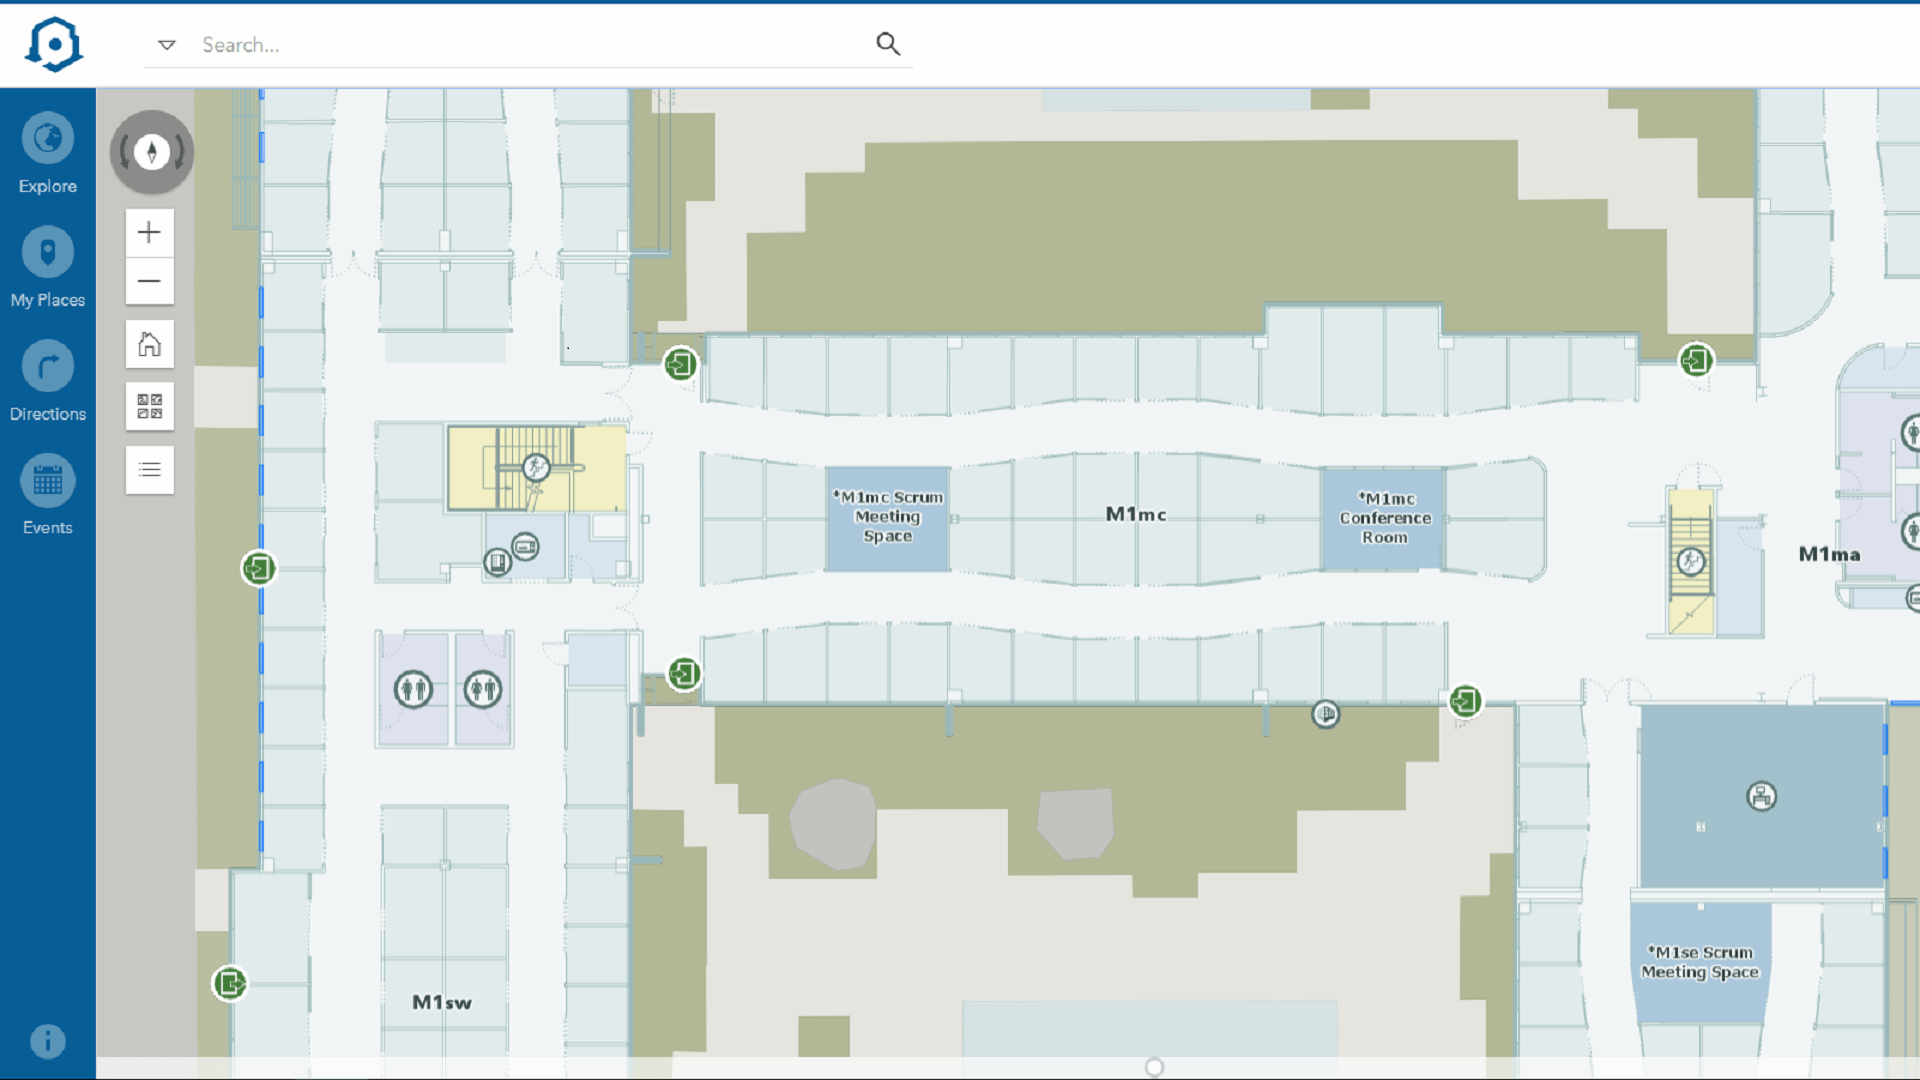Select the M1mc Conference Room
Screen dimensions: 1920x1080
click(x=1385, y=518)
